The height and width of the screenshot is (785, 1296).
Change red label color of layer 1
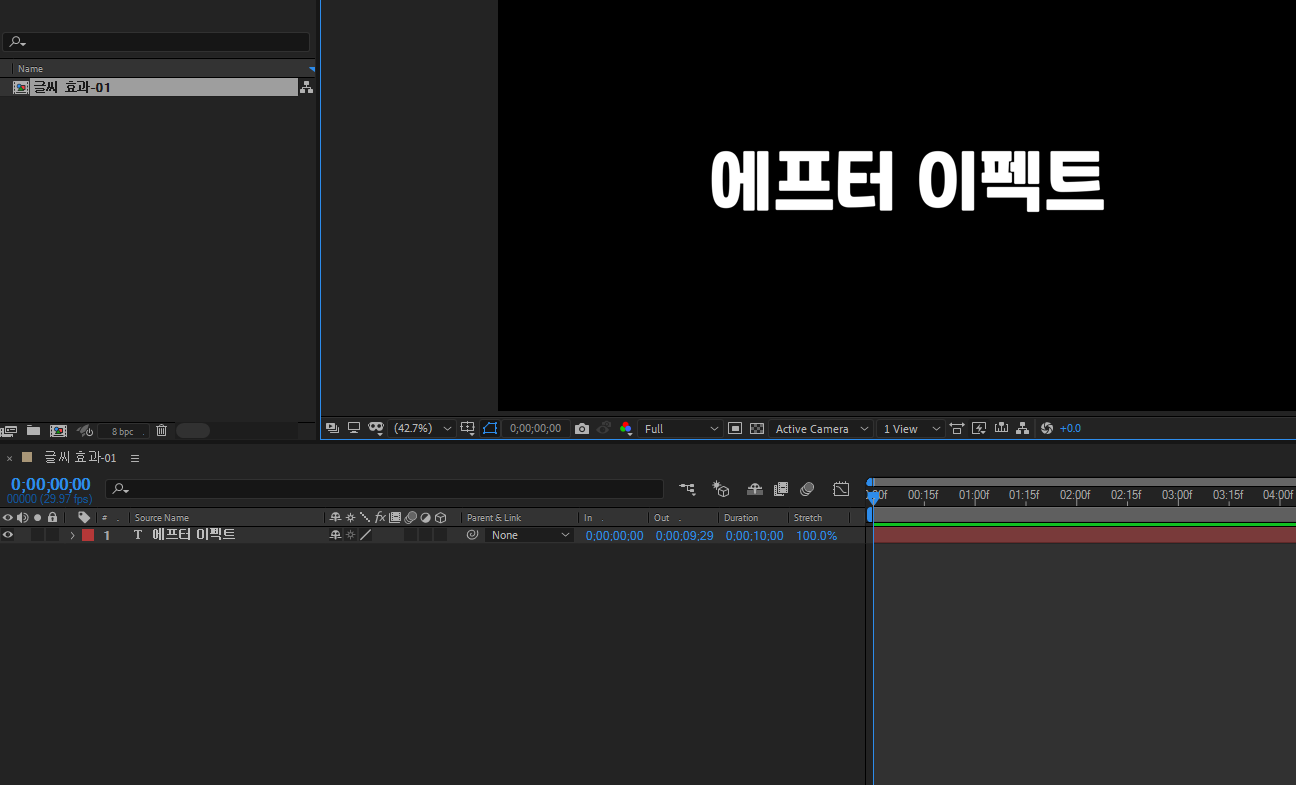click(88, 535)
